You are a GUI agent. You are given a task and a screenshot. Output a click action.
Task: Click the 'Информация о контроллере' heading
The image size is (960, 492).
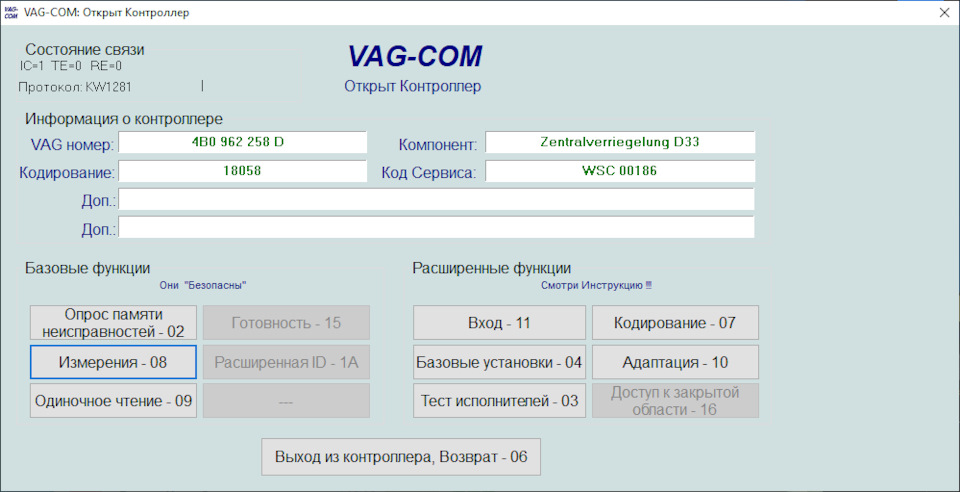tap(124, 118)
